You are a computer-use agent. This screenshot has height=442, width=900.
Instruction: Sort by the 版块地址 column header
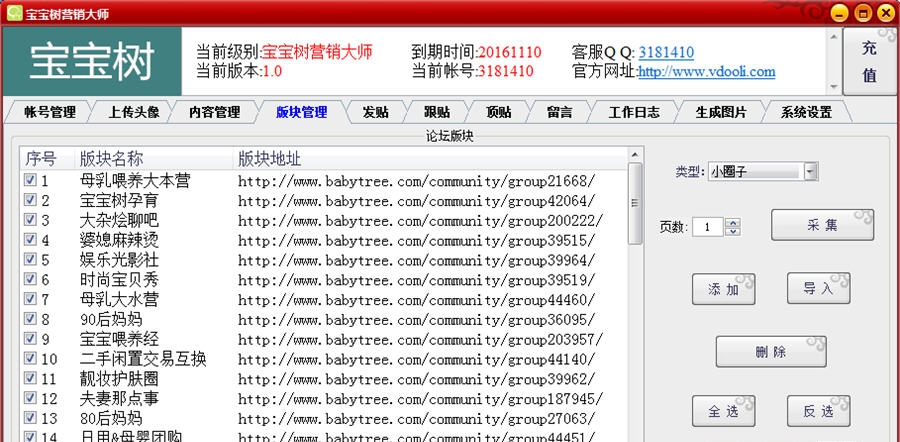430,158
